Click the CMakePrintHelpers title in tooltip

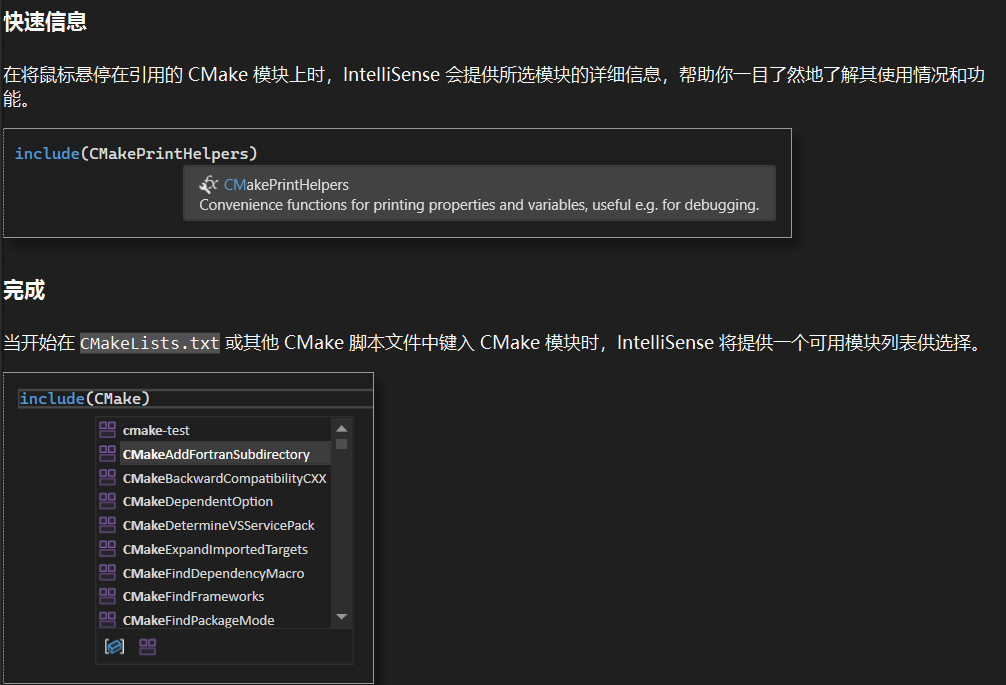[286, 185]
